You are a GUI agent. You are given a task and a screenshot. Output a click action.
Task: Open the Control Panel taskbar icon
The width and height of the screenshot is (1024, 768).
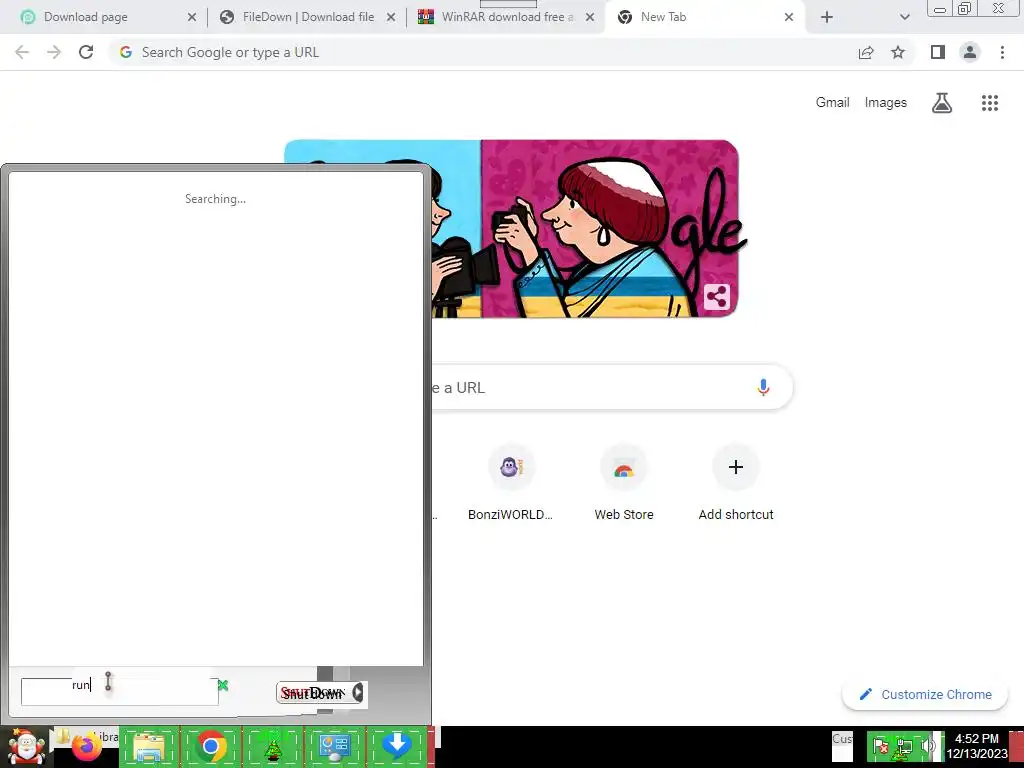[x=334, y=747]
